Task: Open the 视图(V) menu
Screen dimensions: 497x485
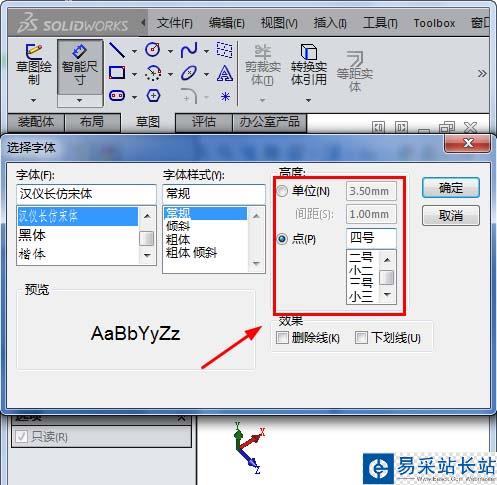Action: (279, 23)
